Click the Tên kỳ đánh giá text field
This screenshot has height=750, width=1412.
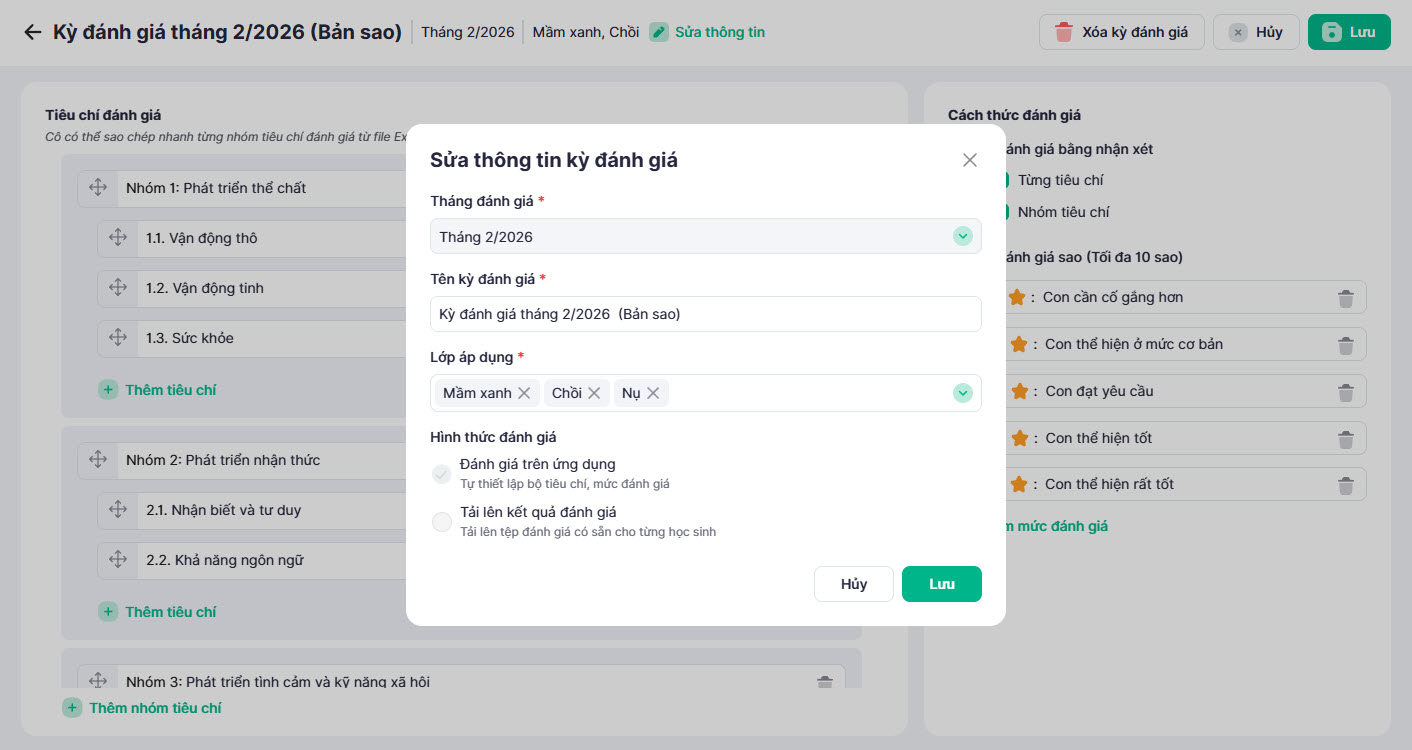(705, 314)
